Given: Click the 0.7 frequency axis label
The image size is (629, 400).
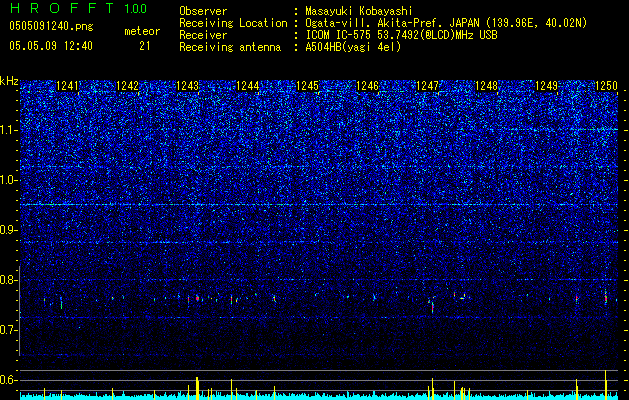Looking at the screenshot, I should 8,330.
